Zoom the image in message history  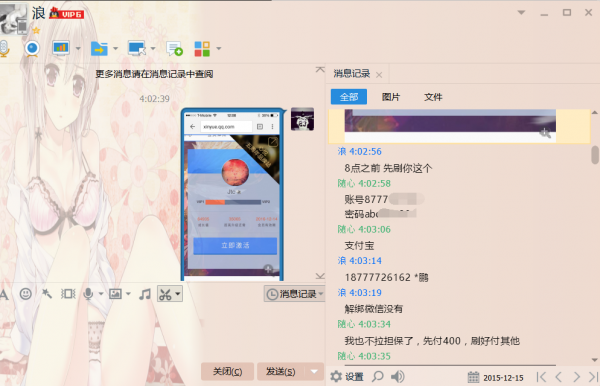click(x=545, y=133)
